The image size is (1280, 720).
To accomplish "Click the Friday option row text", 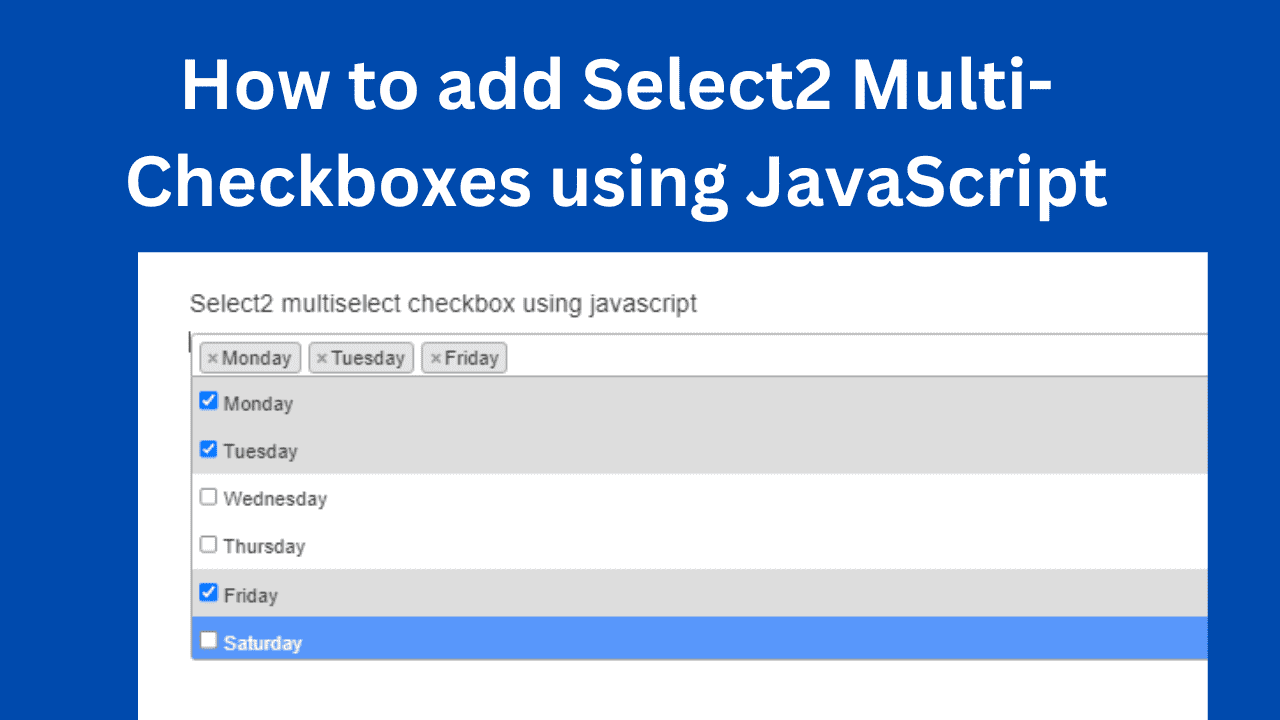I will pyautogui.click(x=250, y=595).
